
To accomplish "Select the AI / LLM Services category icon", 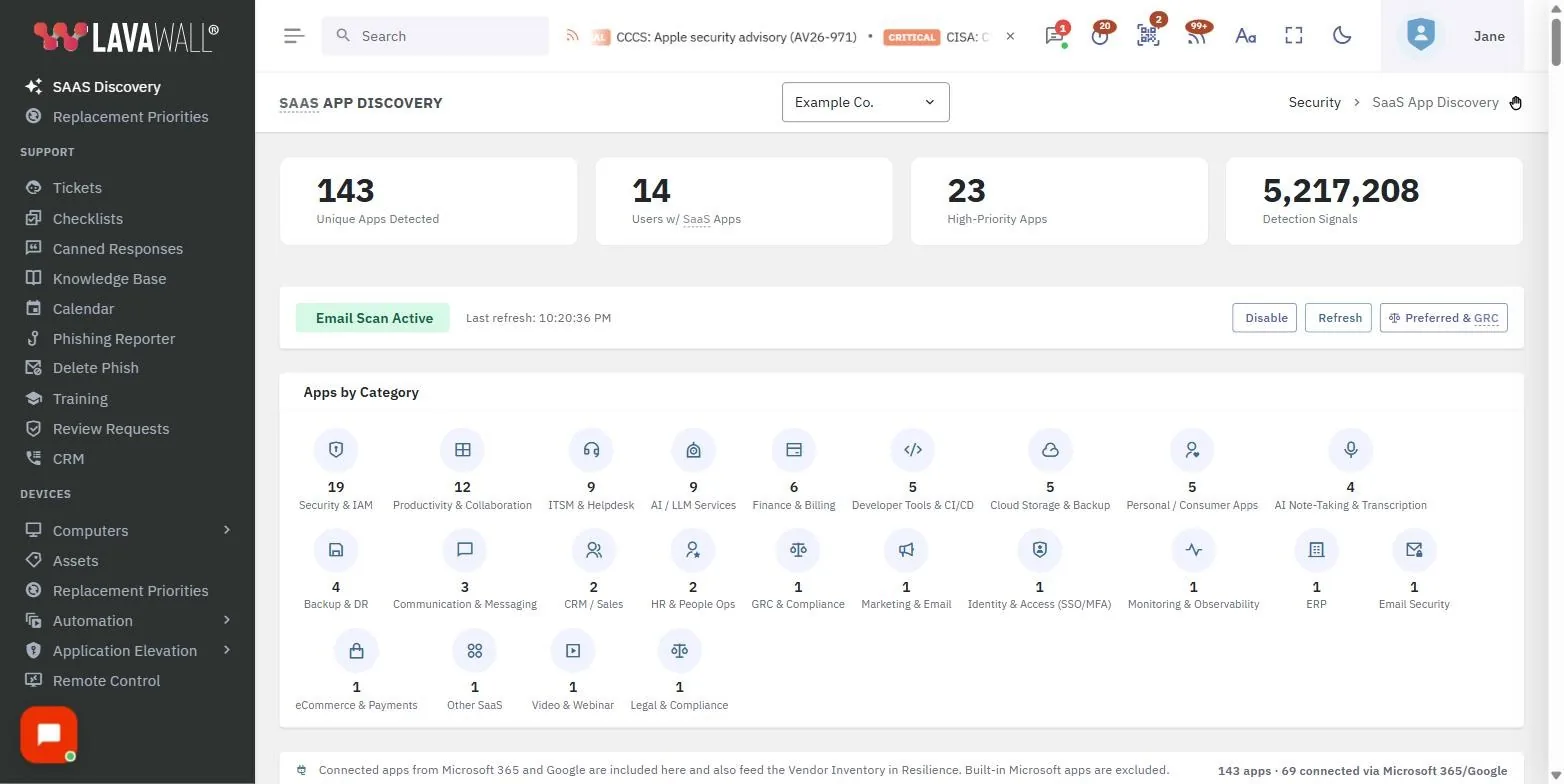I will (694, 450).
